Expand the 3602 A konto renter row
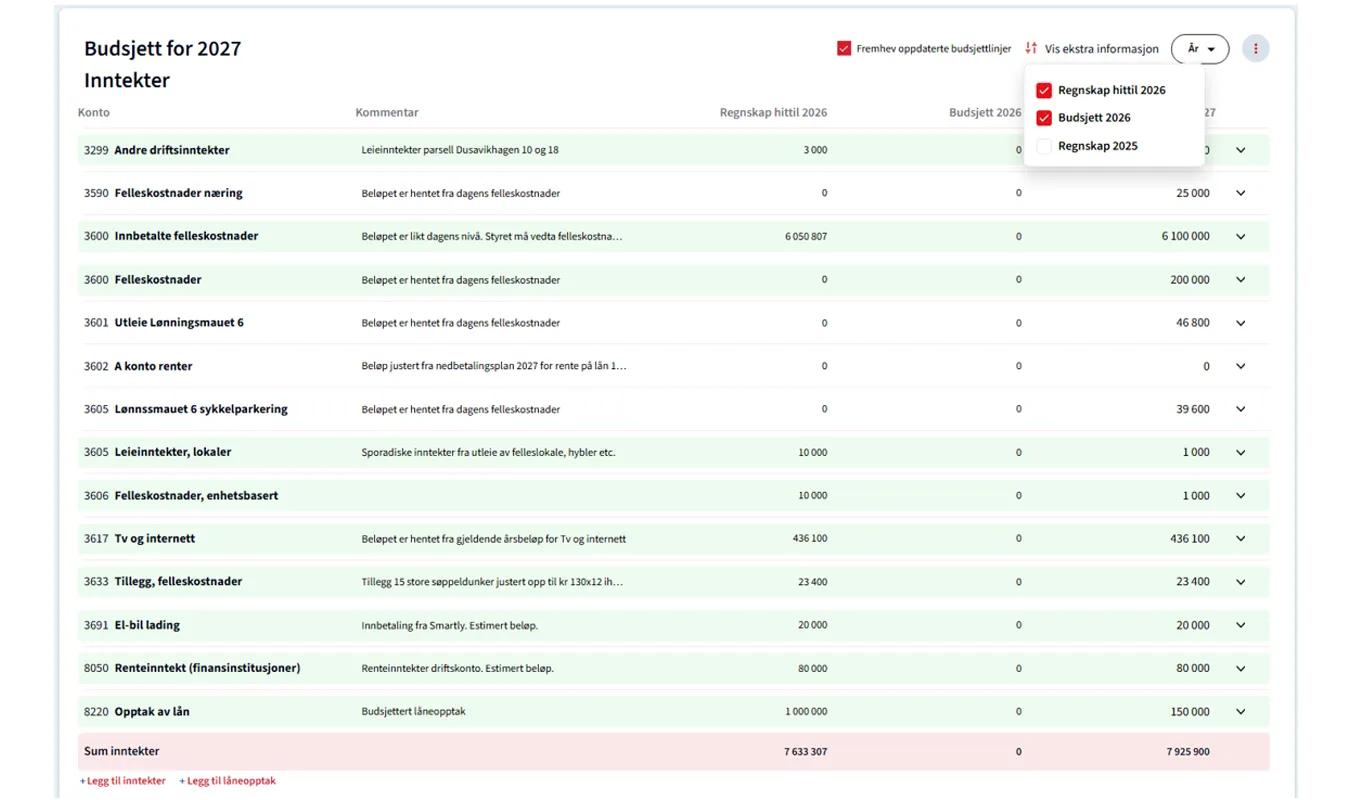 click(x=1241, y=366)
